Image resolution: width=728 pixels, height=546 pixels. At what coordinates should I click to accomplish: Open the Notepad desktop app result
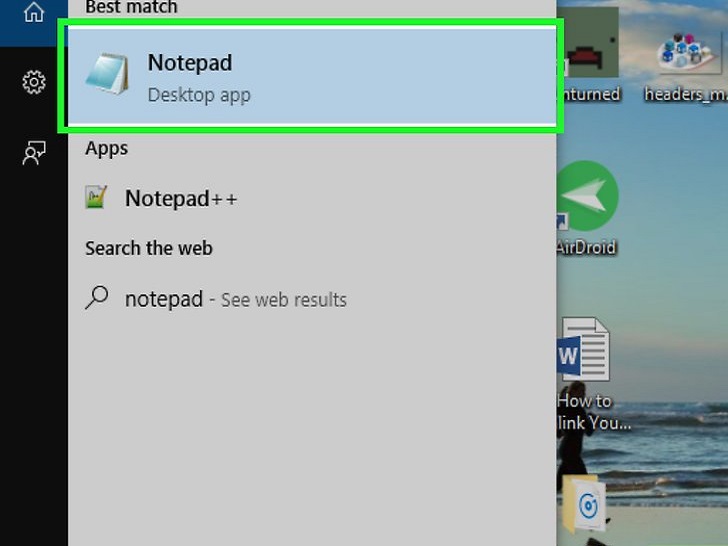[312, 77]
